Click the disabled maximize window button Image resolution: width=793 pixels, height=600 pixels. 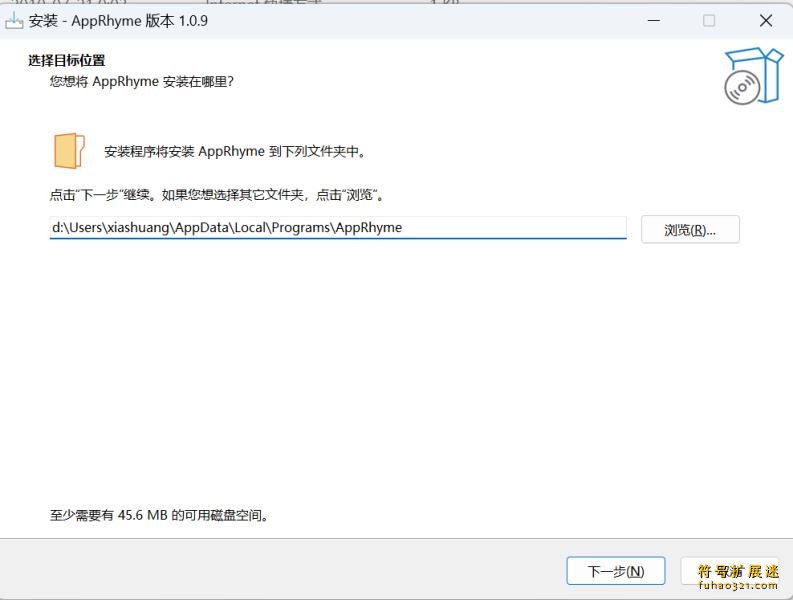[709, 21]
